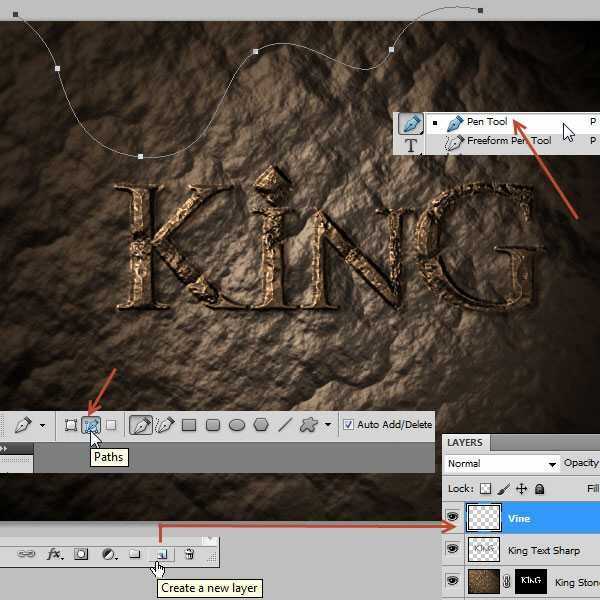Select Shape Layers mode icon
The width and height of the screenshot is (600, 600).
click(71, 425)
